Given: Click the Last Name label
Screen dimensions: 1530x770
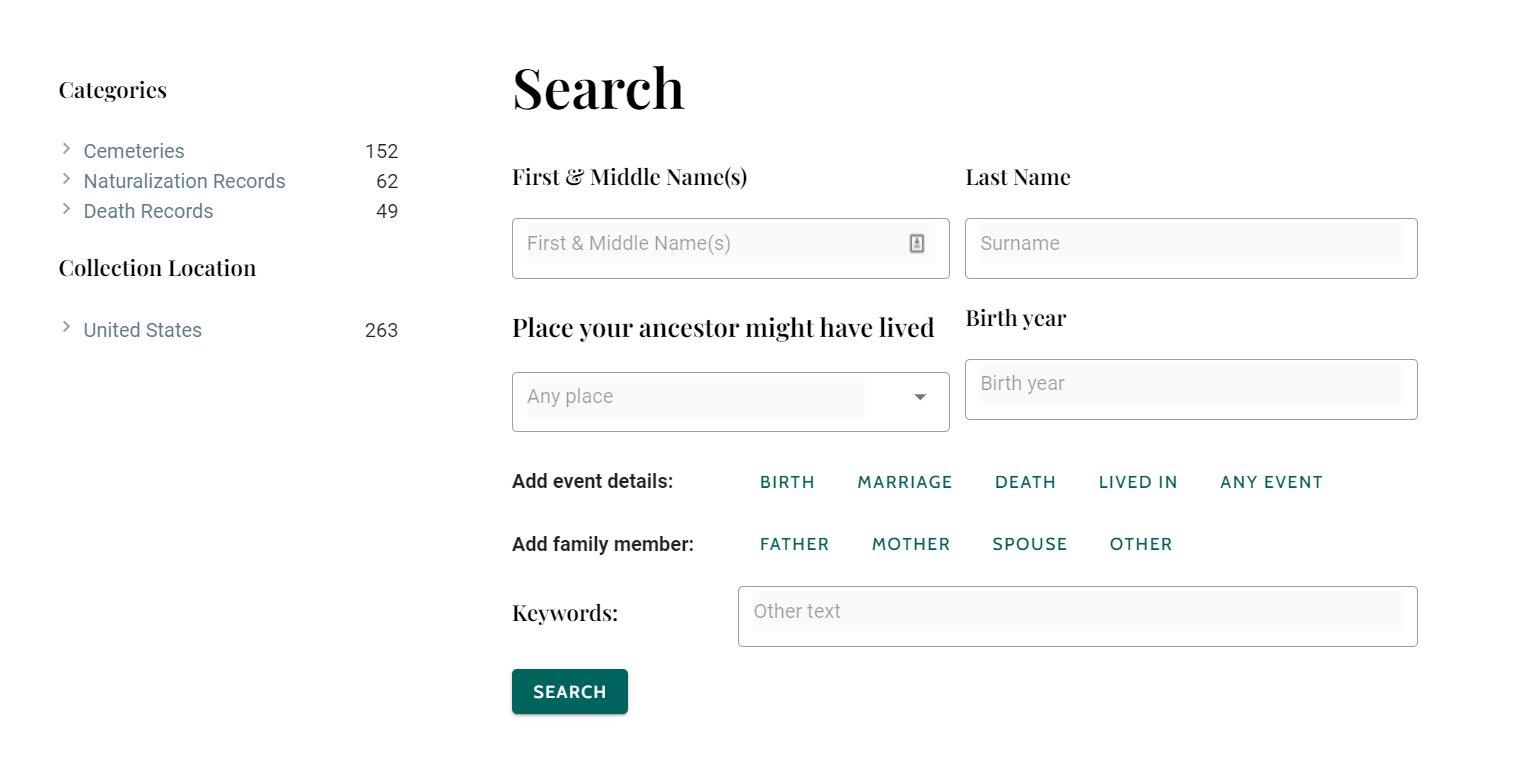Looking at the screenshot, I should point(1018,177).
